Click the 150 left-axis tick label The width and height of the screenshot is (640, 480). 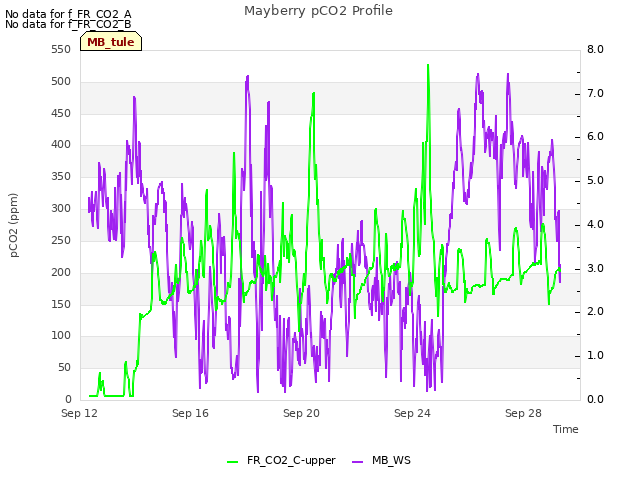pyautogui.click(x=61, y=304)
